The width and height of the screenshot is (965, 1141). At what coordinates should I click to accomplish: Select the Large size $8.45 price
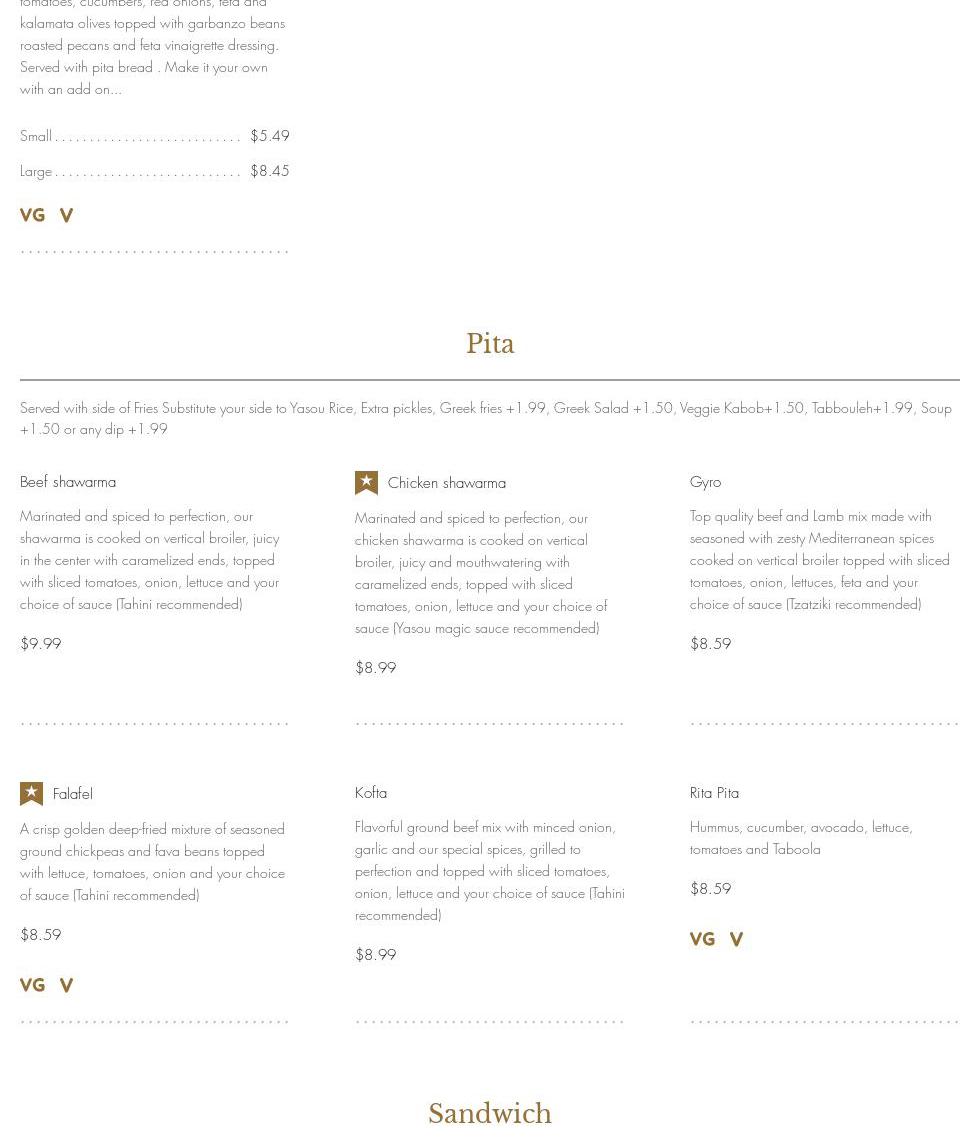click(269, 171)
